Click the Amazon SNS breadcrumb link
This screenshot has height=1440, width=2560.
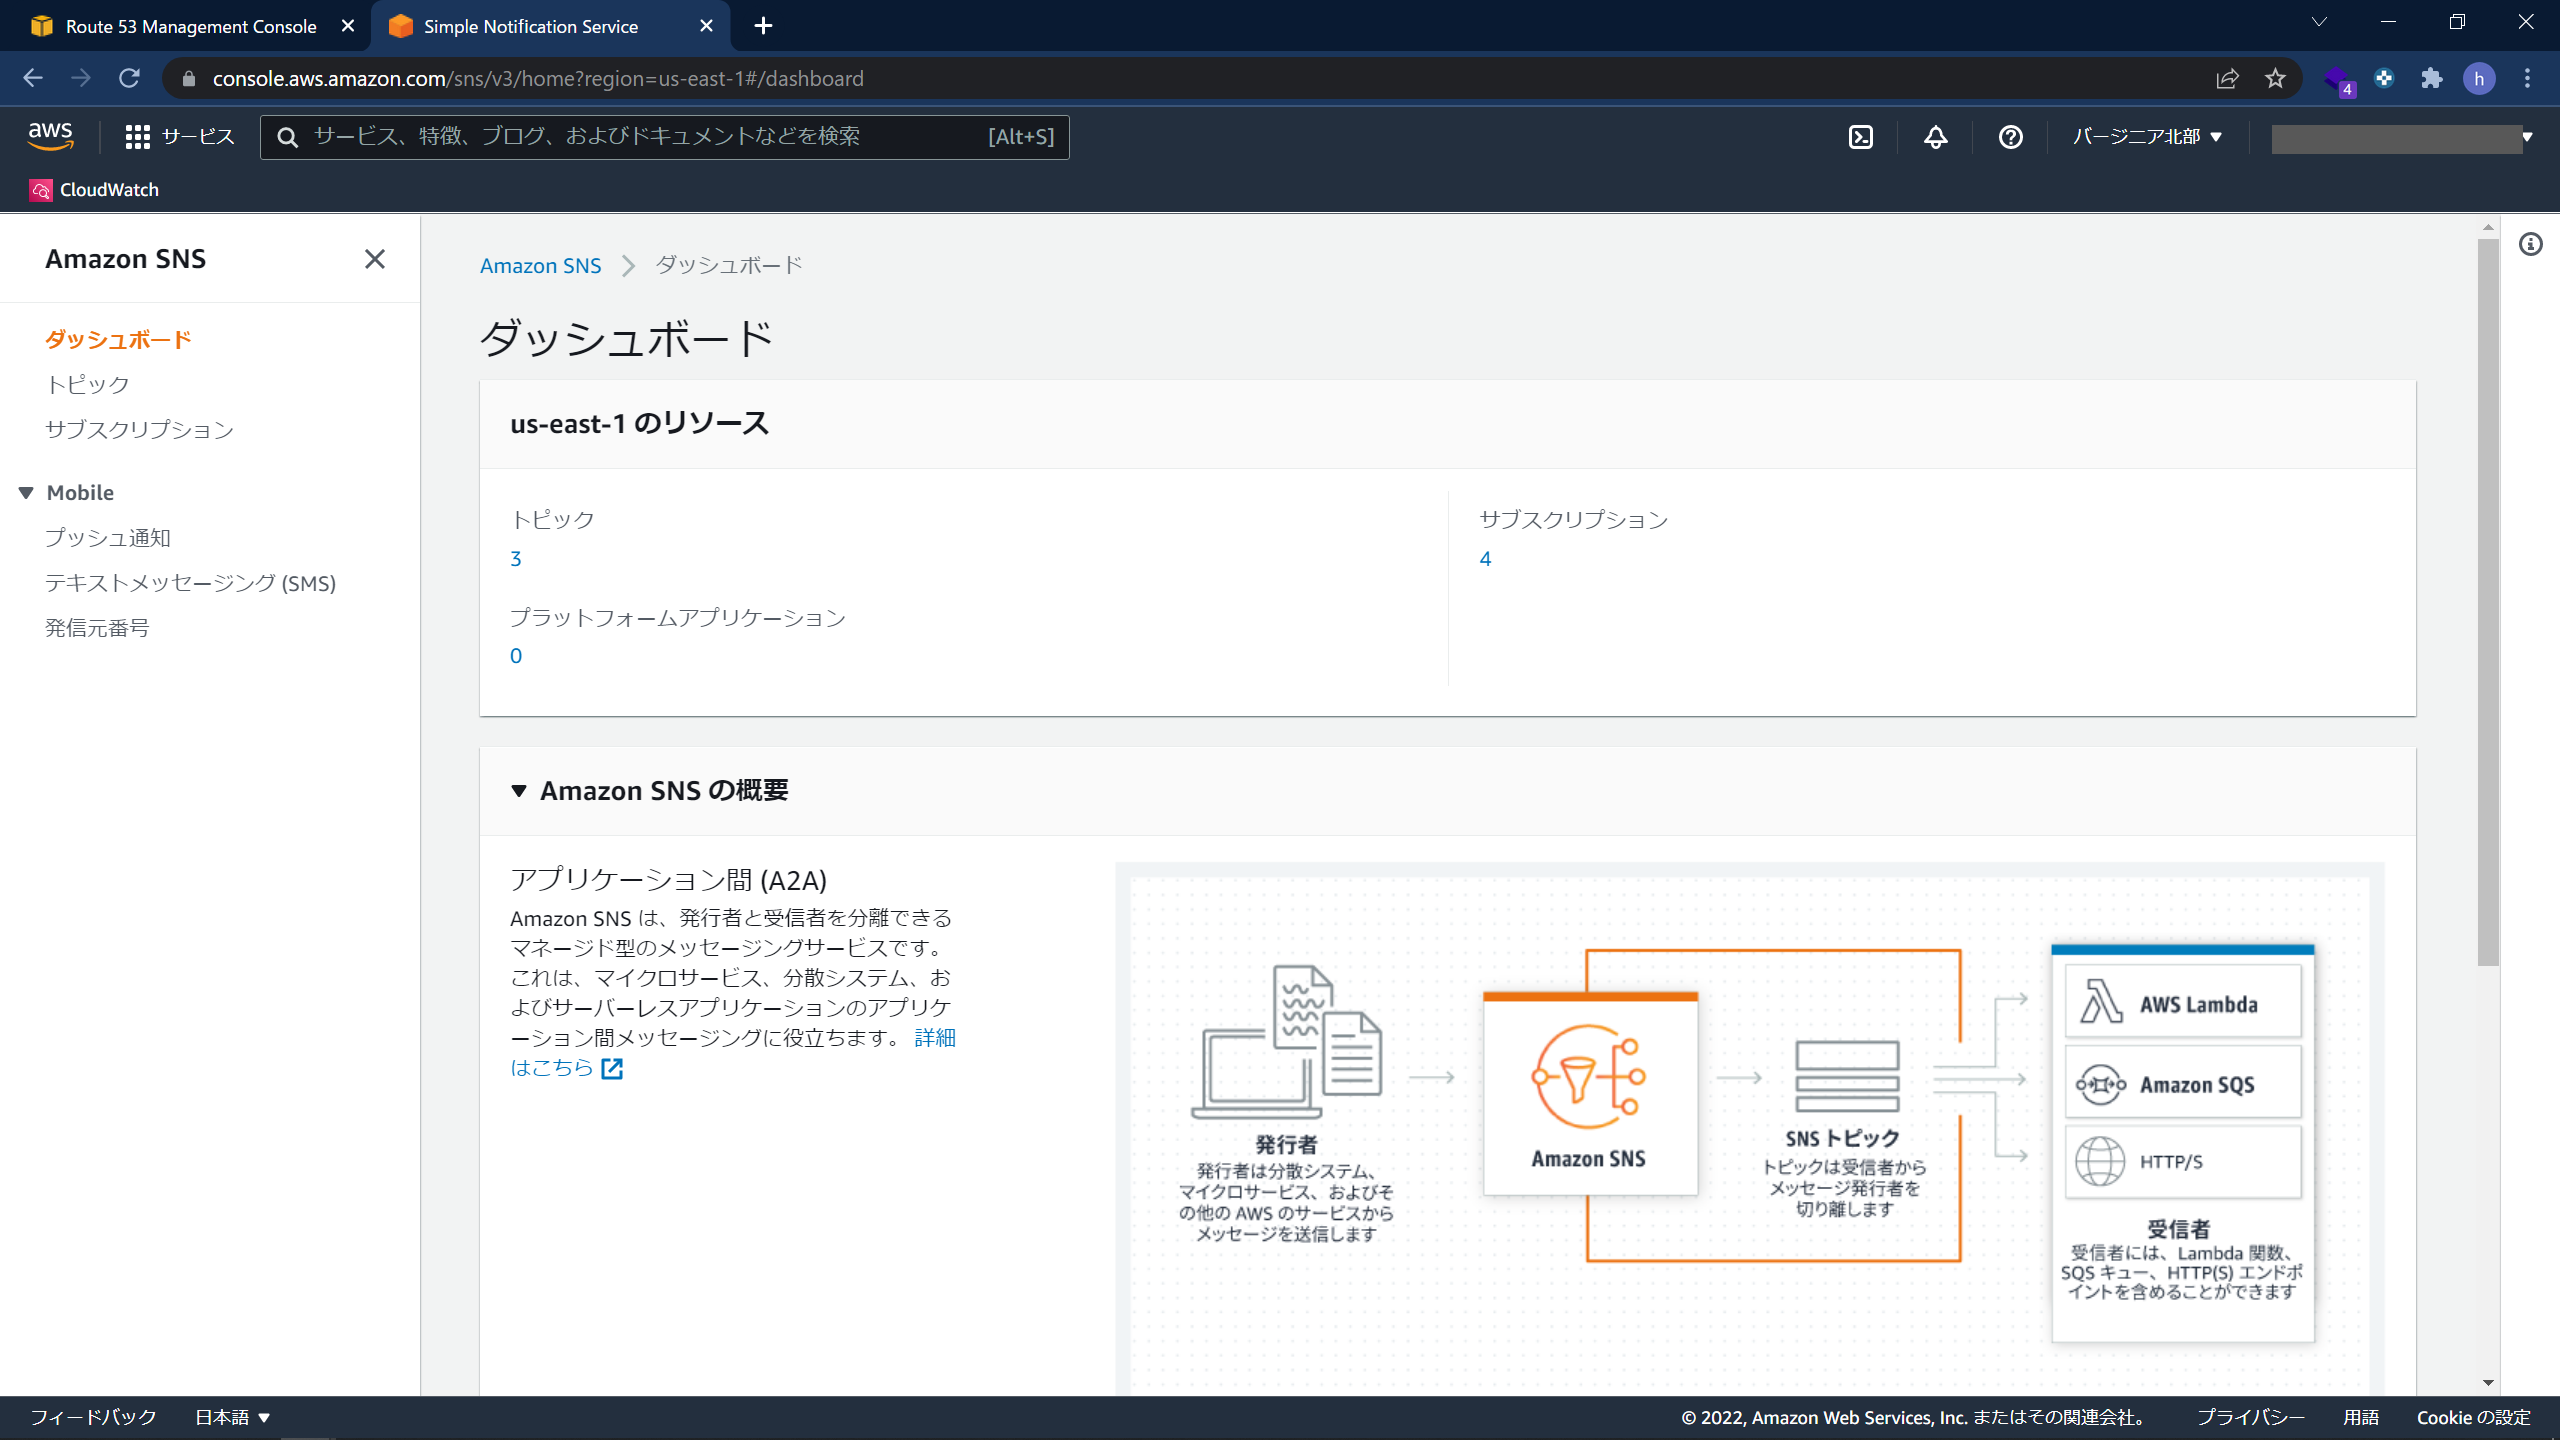tap(540, 266)
